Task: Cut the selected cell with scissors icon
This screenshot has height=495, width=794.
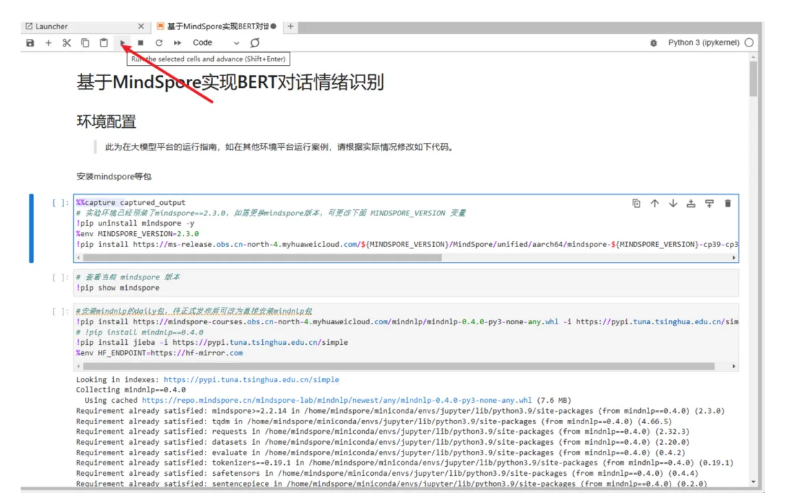Action: pyautogui.click(x=67, y=43)
